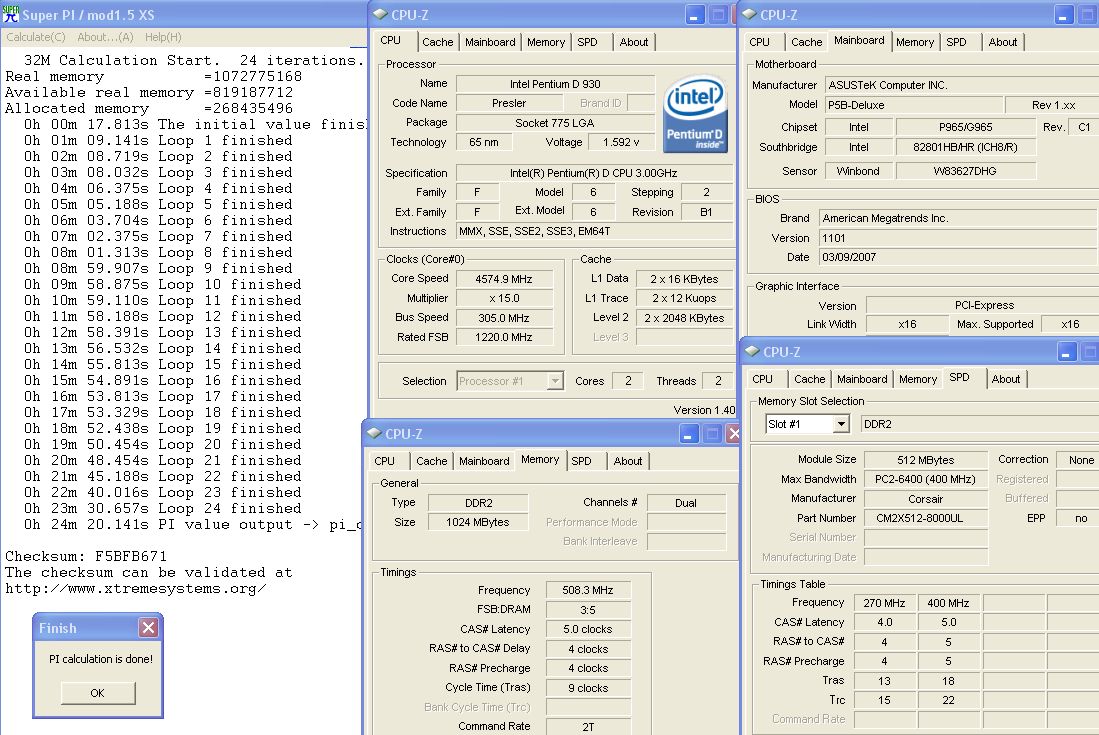This screenshot has width=1099, height=735.
Task: Click the Bus Speed value 305.0 MHz
Action: (504, 317)
